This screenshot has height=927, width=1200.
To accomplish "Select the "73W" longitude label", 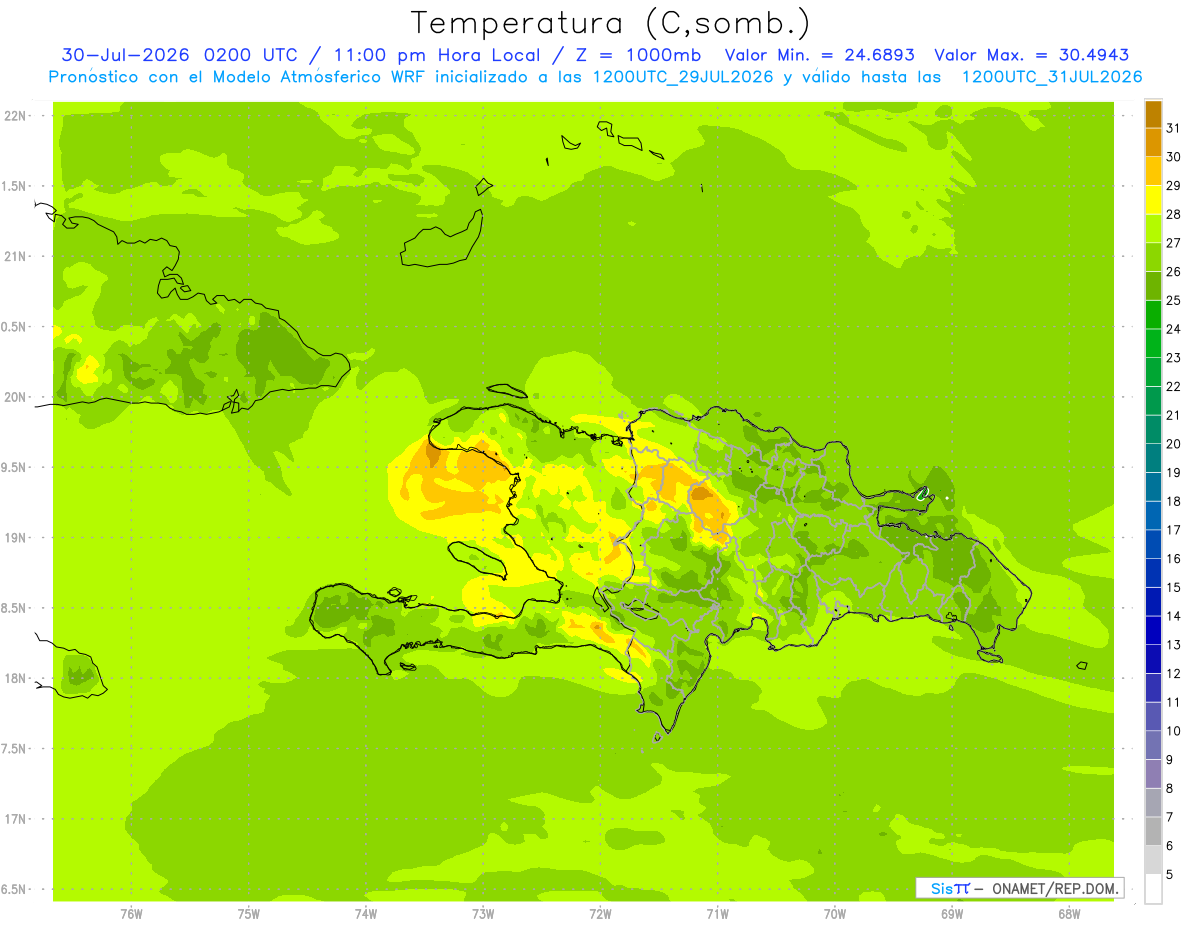I will pos(483,914).
